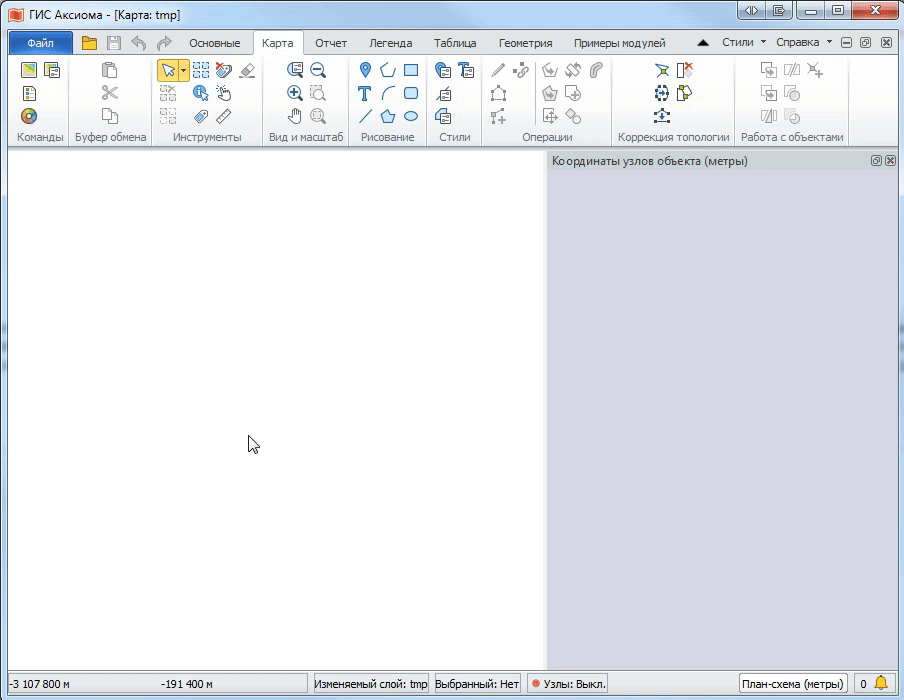Screen dimensions: 904x700
Task: Click the План-схема (метры) status button
Action: (792, 684)
